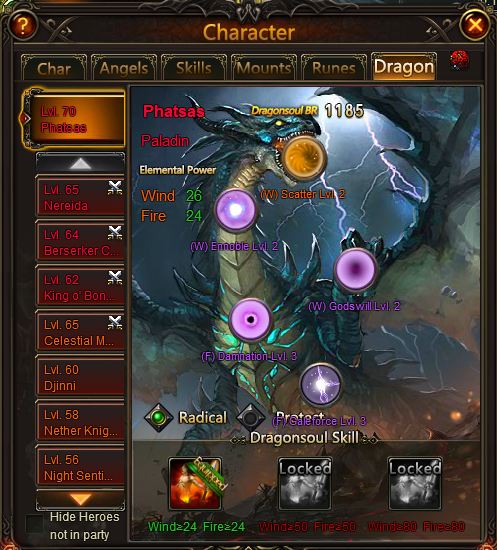Image resolution: width=497 pixels, height=550 pixels.
Task: Switch to the Runes tab
Action: click(x=334, y=68)
